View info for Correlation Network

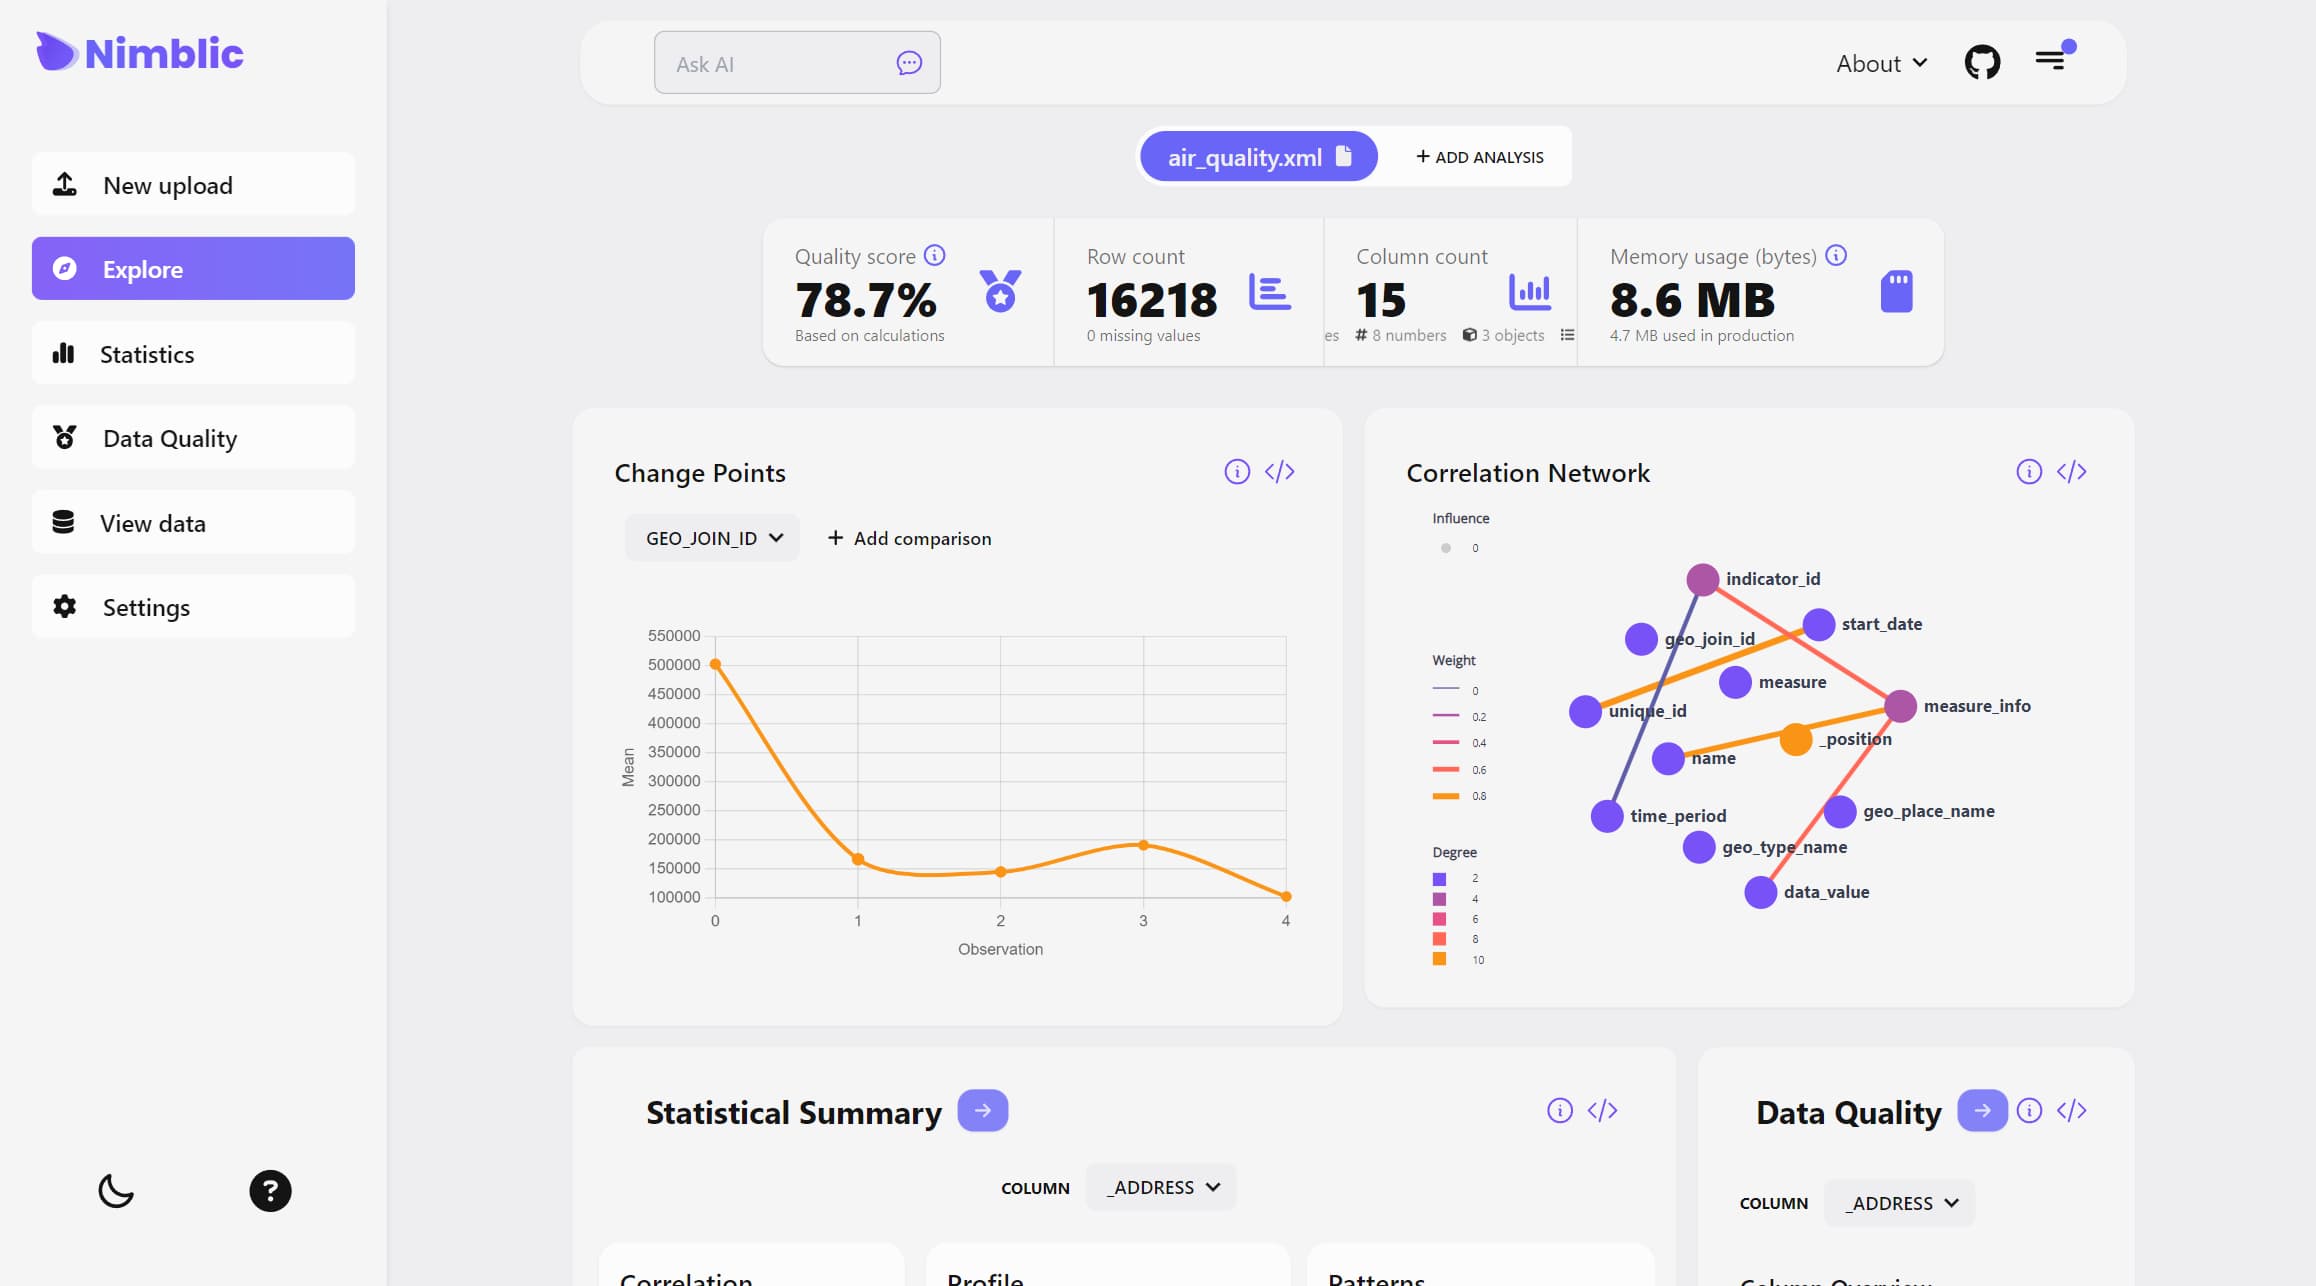(x=2028, y=472)
